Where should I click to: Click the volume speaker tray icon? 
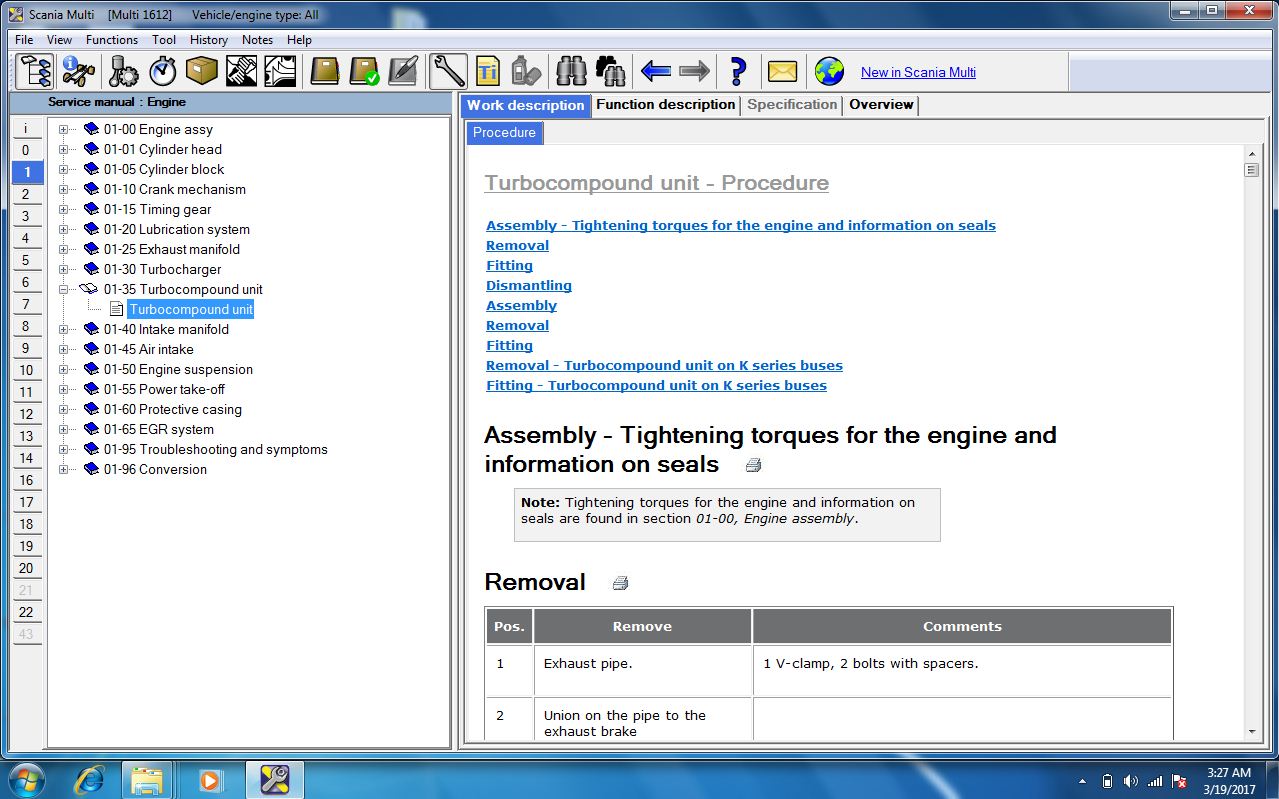(x=1131, y=780)
